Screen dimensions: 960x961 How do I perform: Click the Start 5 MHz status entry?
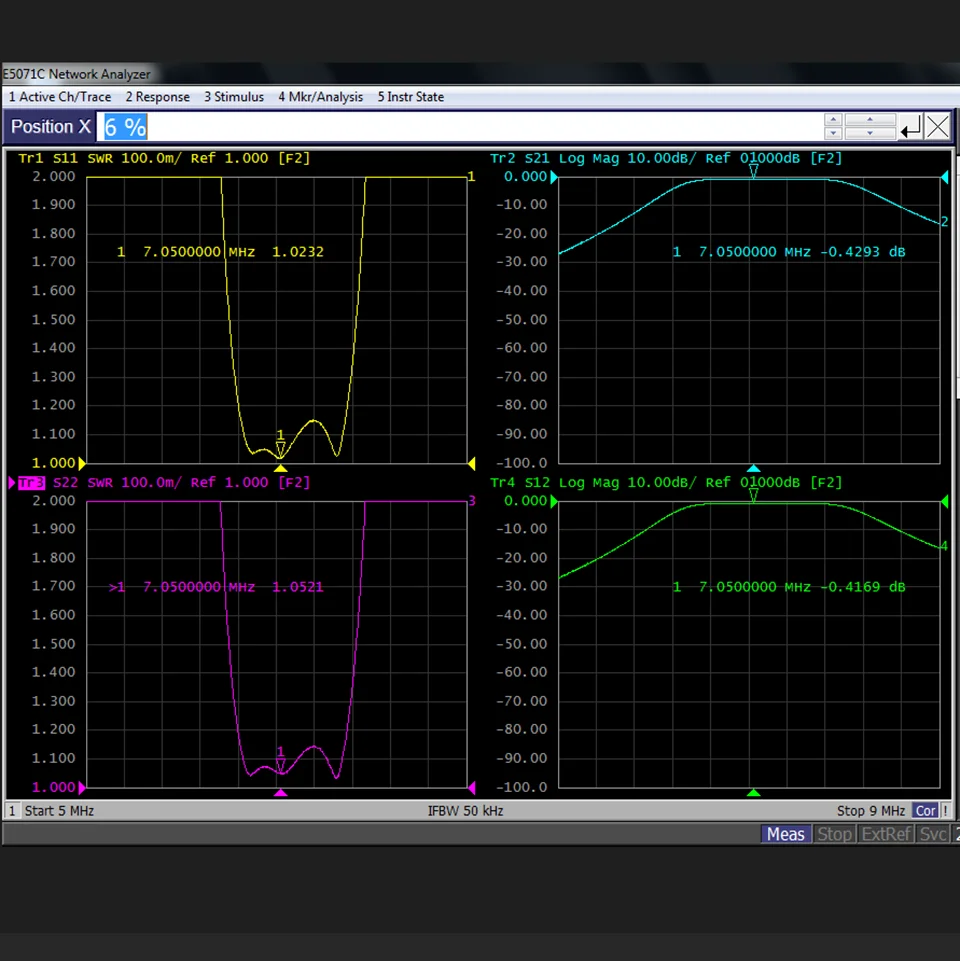click(x=59, y=811)
